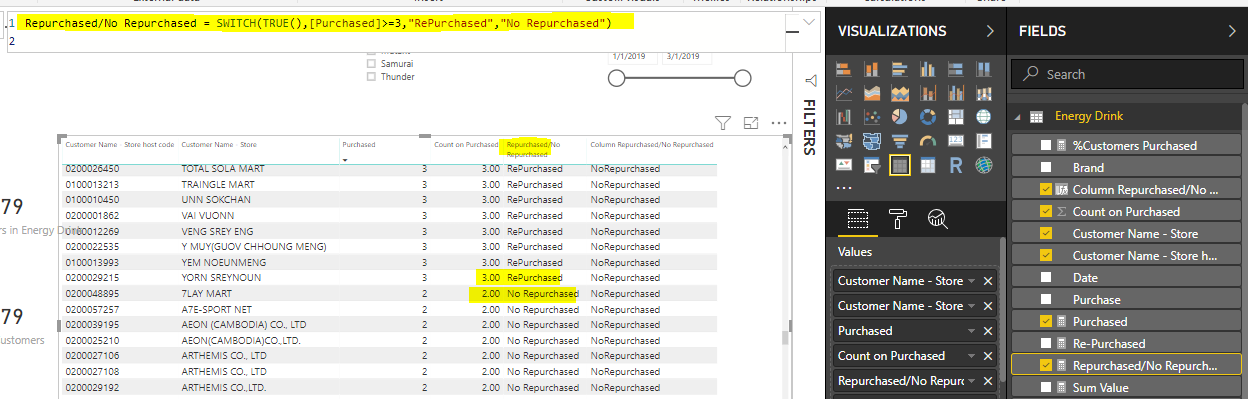
Task: Select the clustered column chart visual
Action: coord(927,69)
